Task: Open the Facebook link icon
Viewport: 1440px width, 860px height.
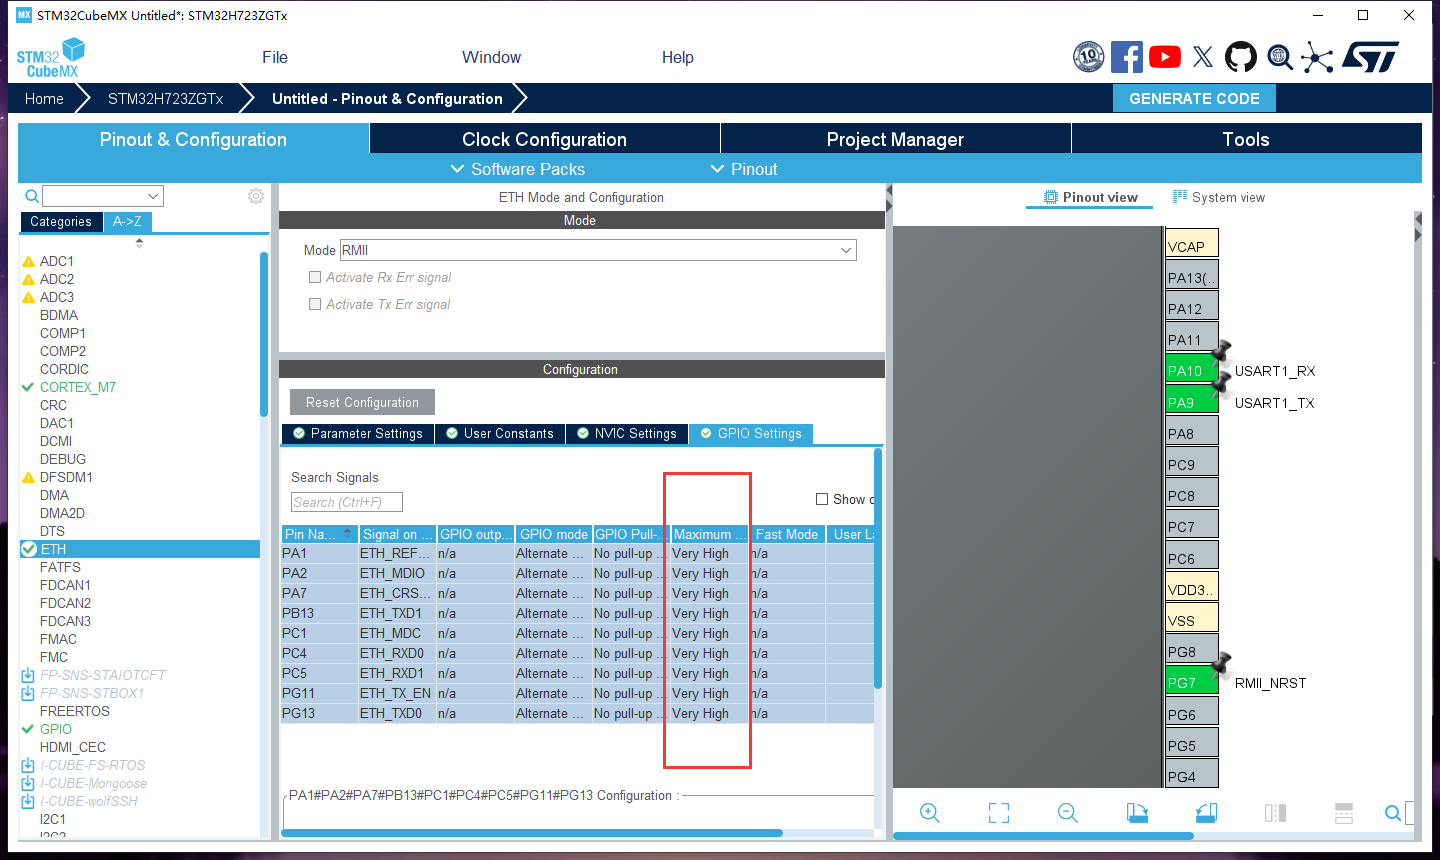Action: 1126,57
